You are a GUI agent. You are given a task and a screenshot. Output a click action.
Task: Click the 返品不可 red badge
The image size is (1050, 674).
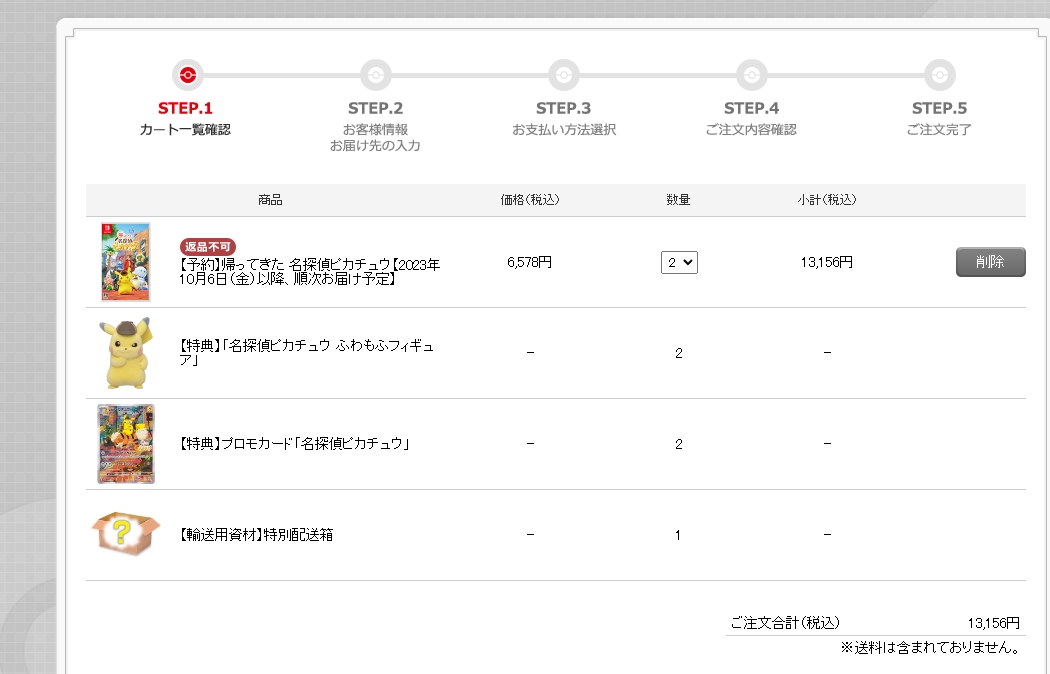(208, 246)
